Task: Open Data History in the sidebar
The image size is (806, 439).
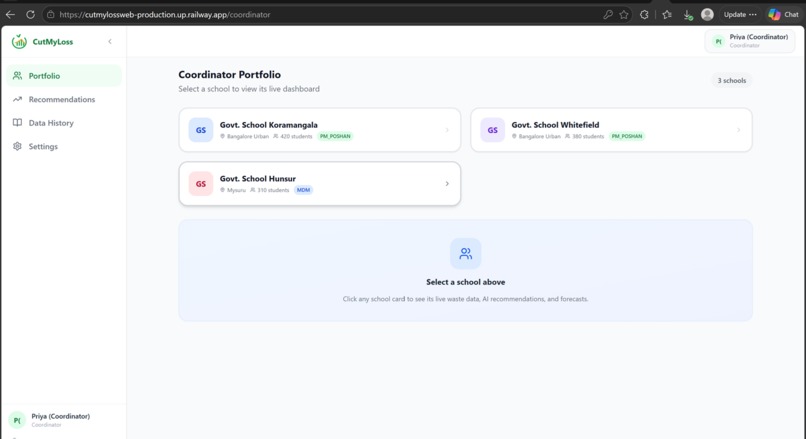Action: [x=64, y=123]
